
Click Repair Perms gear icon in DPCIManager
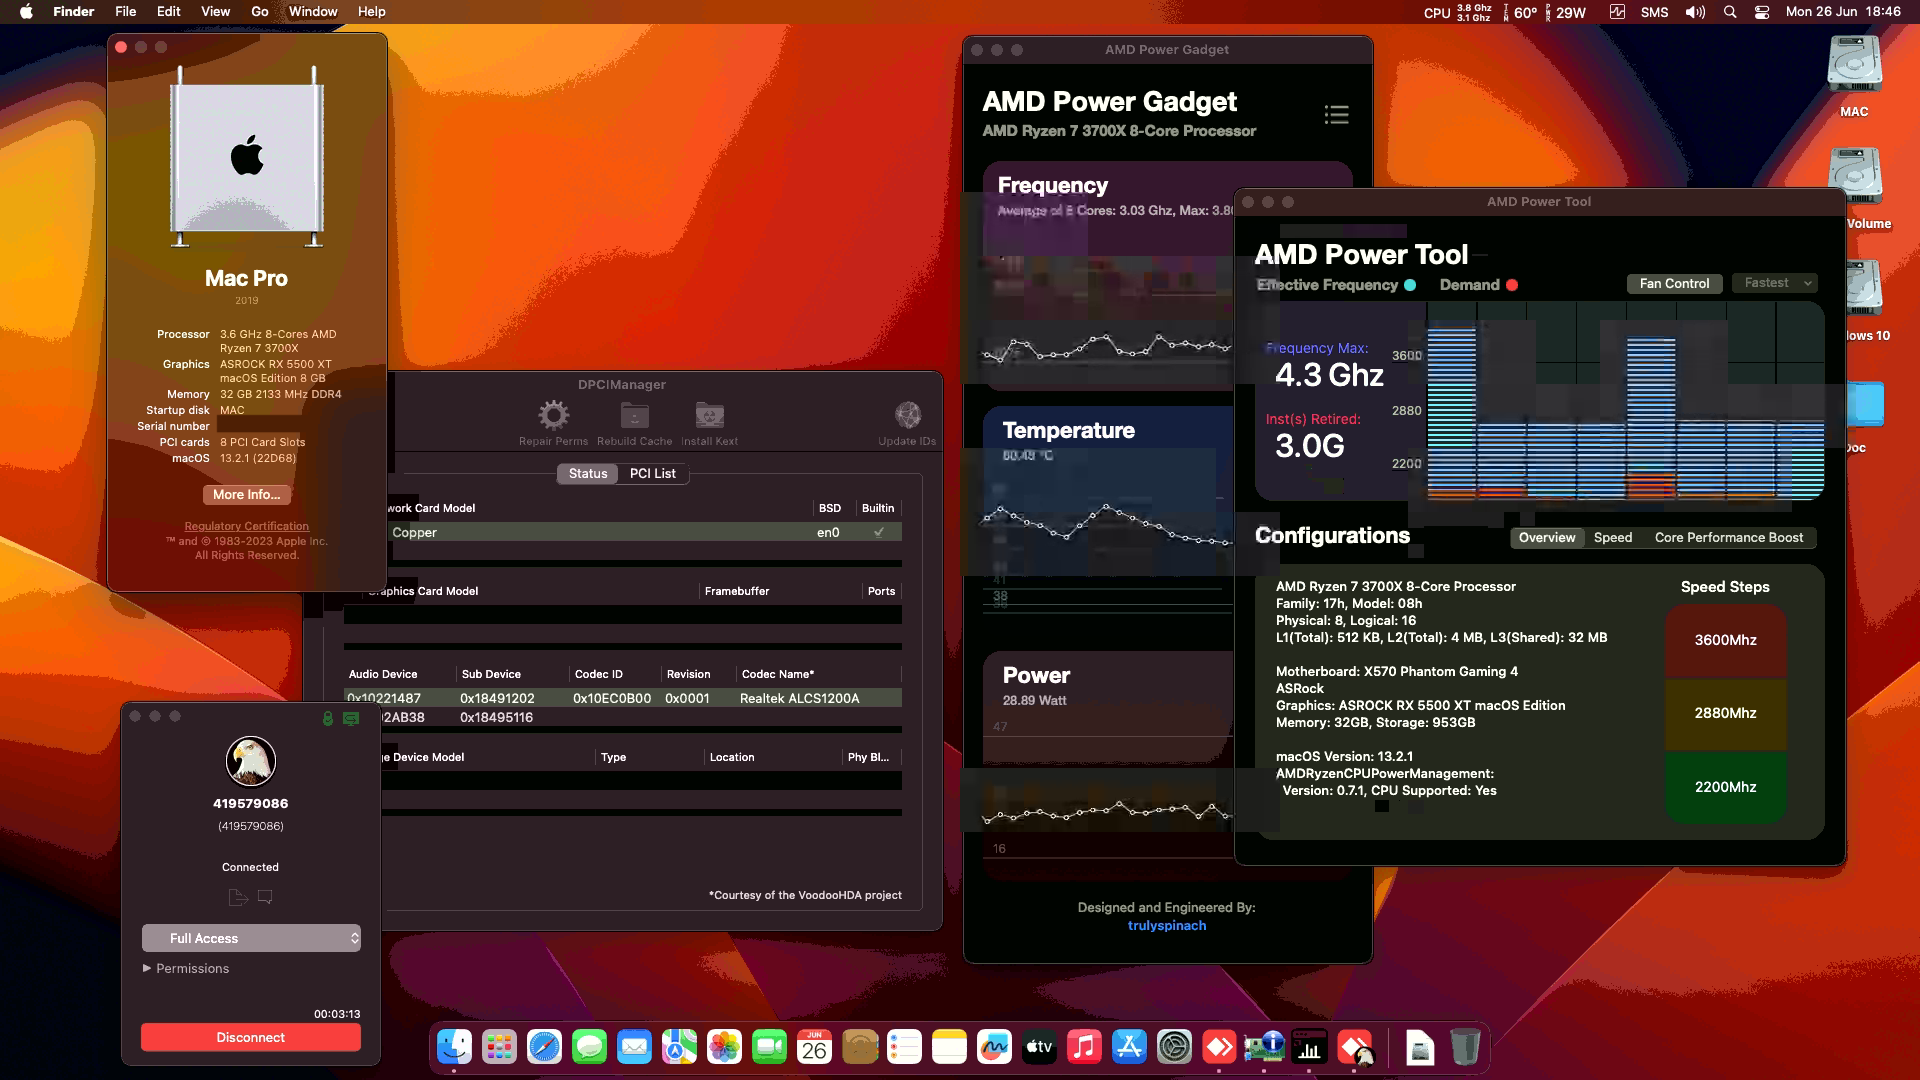coord(553,415)
